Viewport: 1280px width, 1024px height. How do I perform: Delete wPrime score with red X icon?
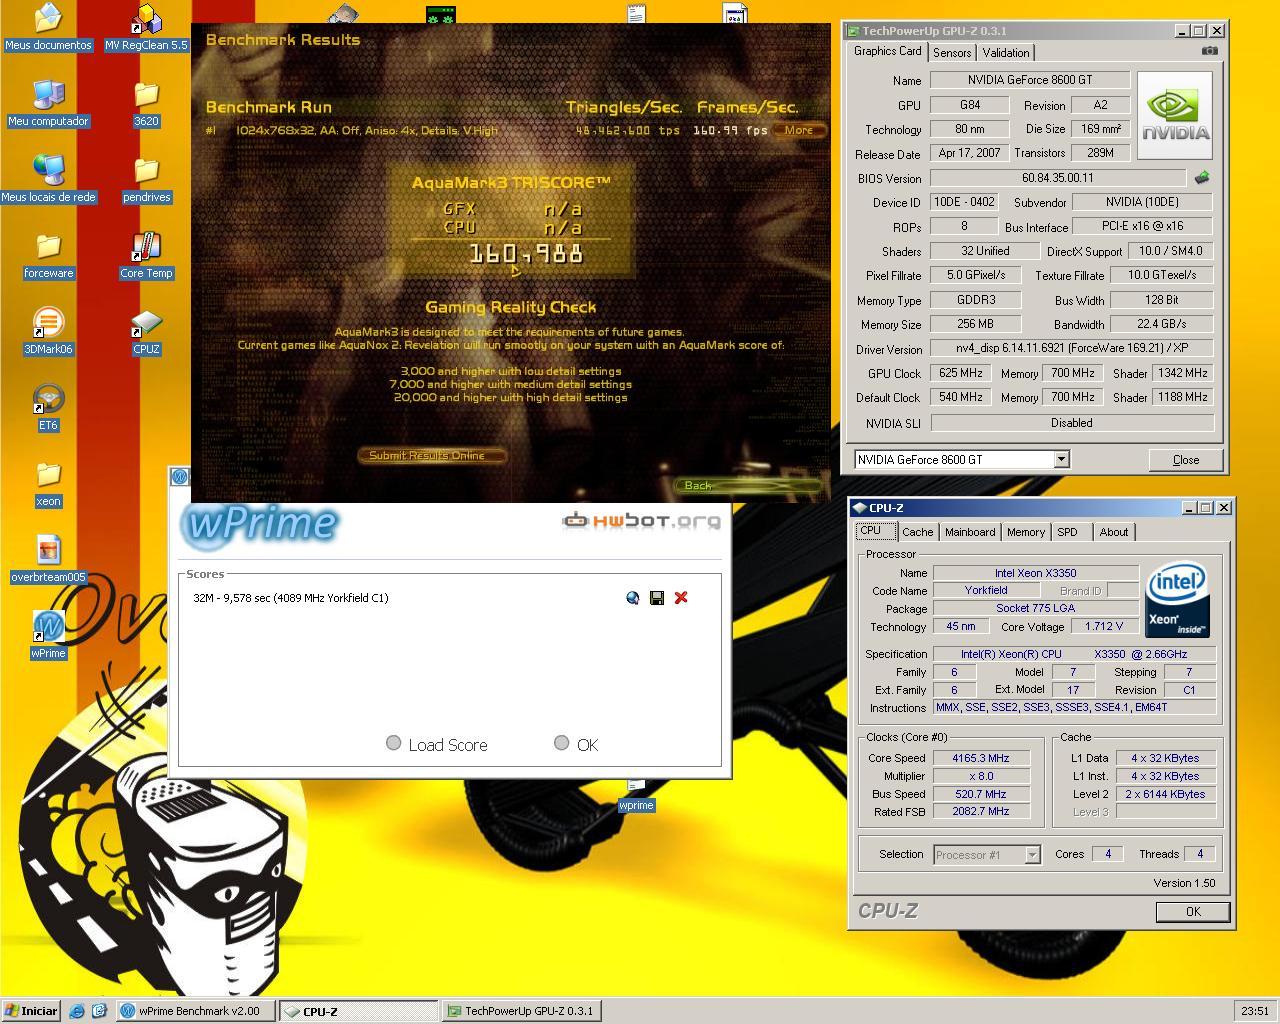coord(681,598)
